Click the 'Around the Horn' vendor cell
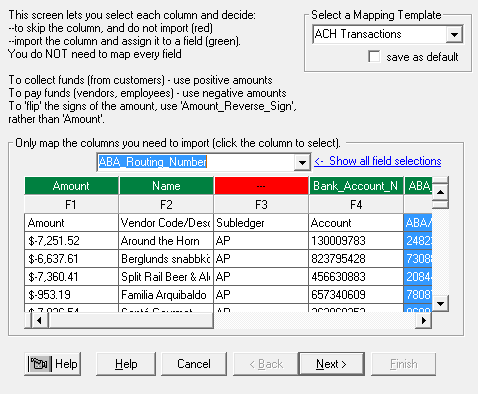 (x=166, y=241)
